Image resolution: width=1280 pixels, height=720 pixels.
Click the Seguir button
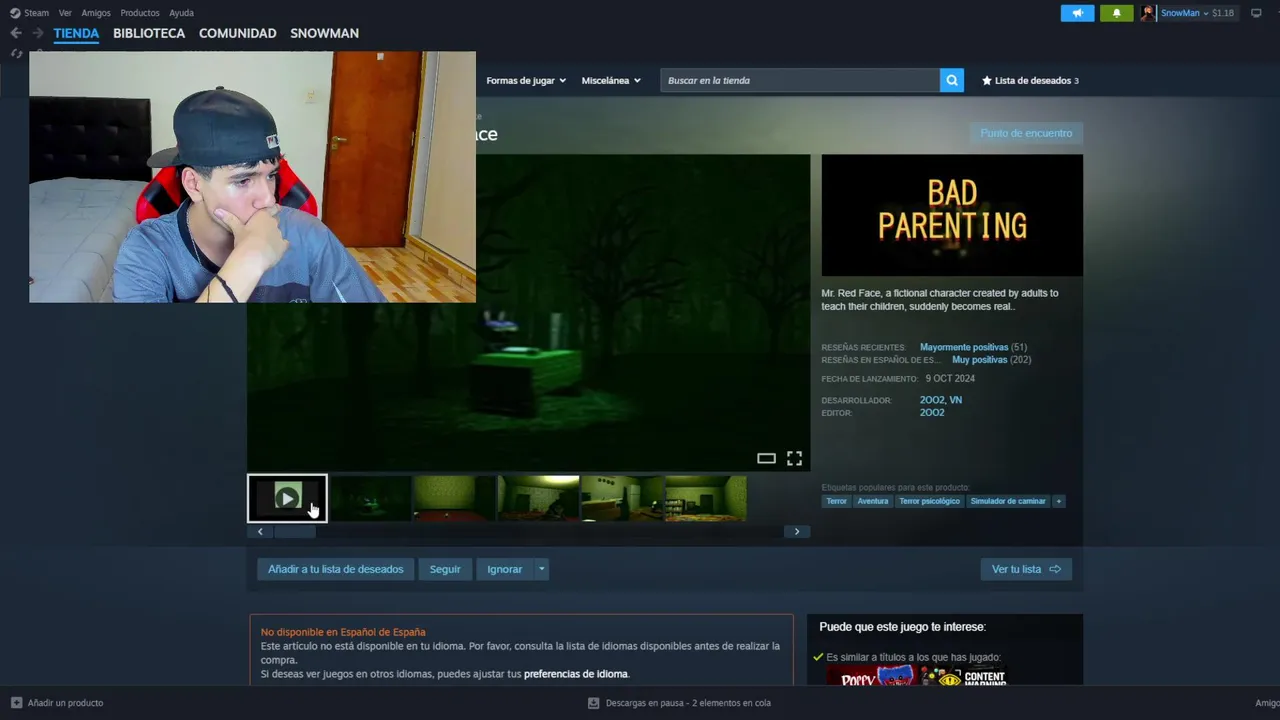pos(445,569)
